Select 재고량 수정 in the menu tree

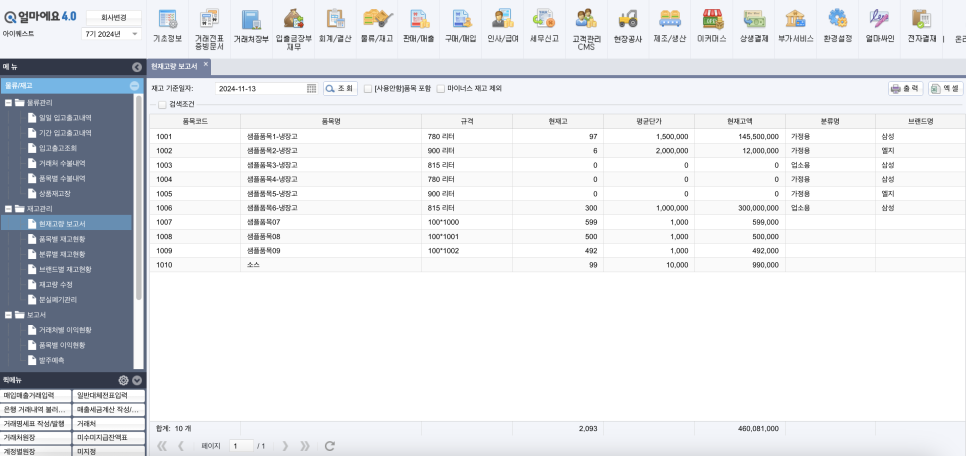[55, 285]
